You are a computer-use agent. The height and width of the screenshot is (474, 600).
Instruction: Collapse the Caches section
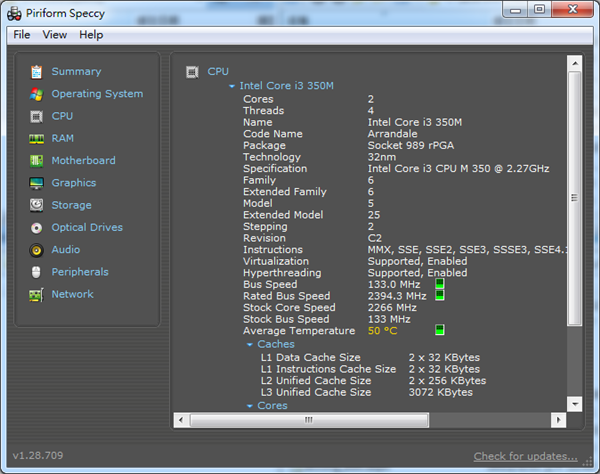click(250, 345)
